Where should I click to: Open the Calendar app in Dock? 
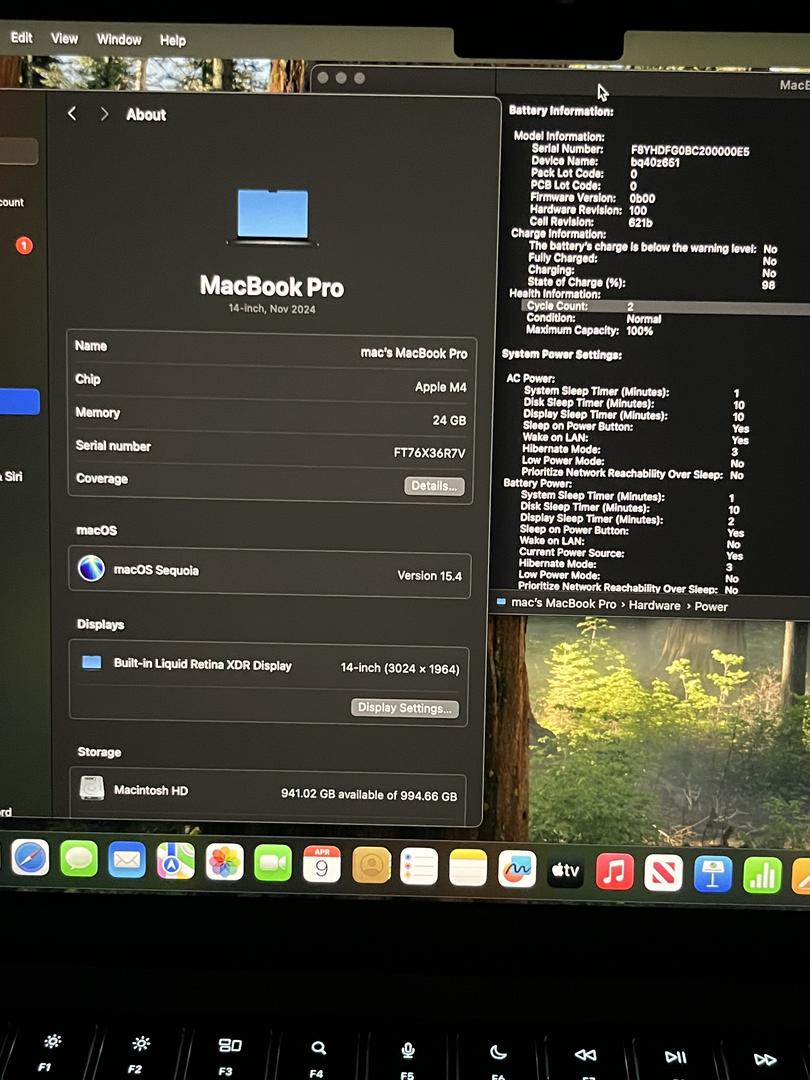(x=322, y=864)
